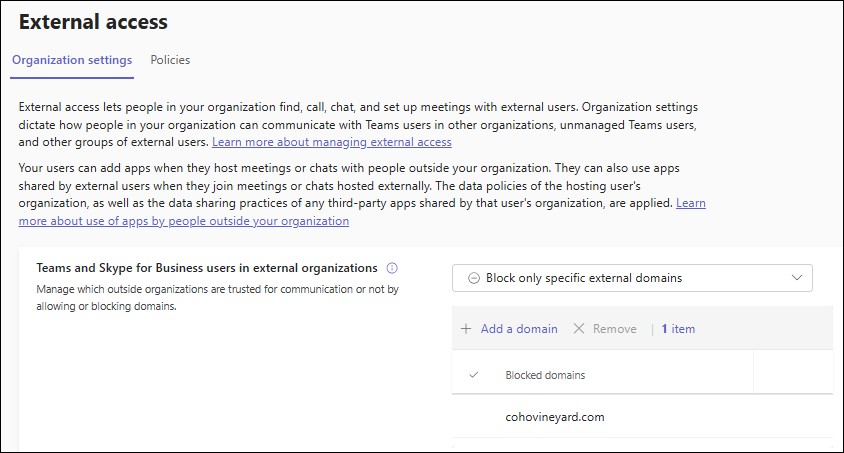
Task: Expand the dropdown using its chevron arrow
Action: coord(797,278)
